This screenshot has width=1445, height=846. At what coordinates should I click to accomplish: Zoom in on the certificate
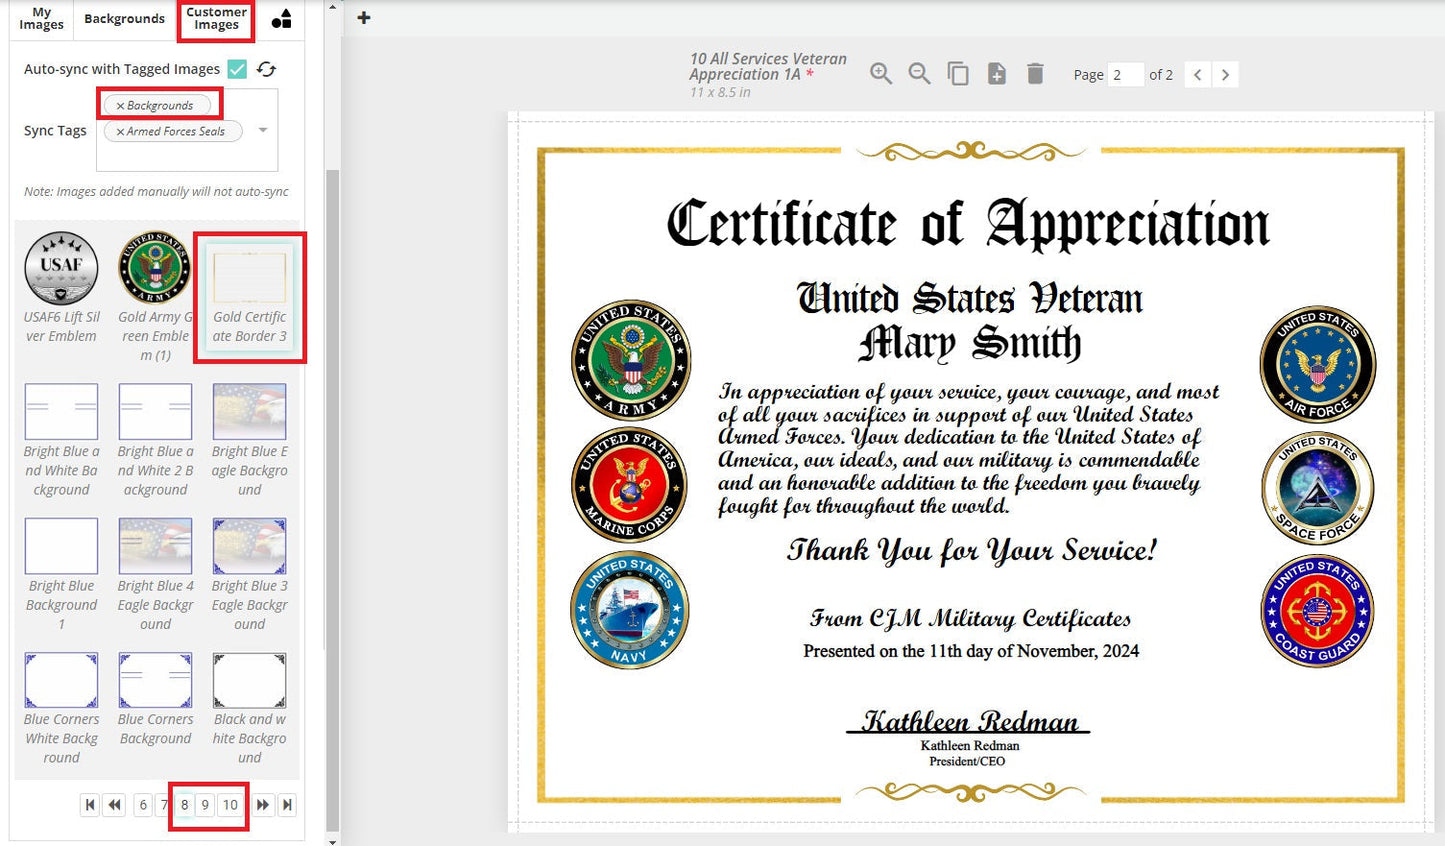coord(881,74)
